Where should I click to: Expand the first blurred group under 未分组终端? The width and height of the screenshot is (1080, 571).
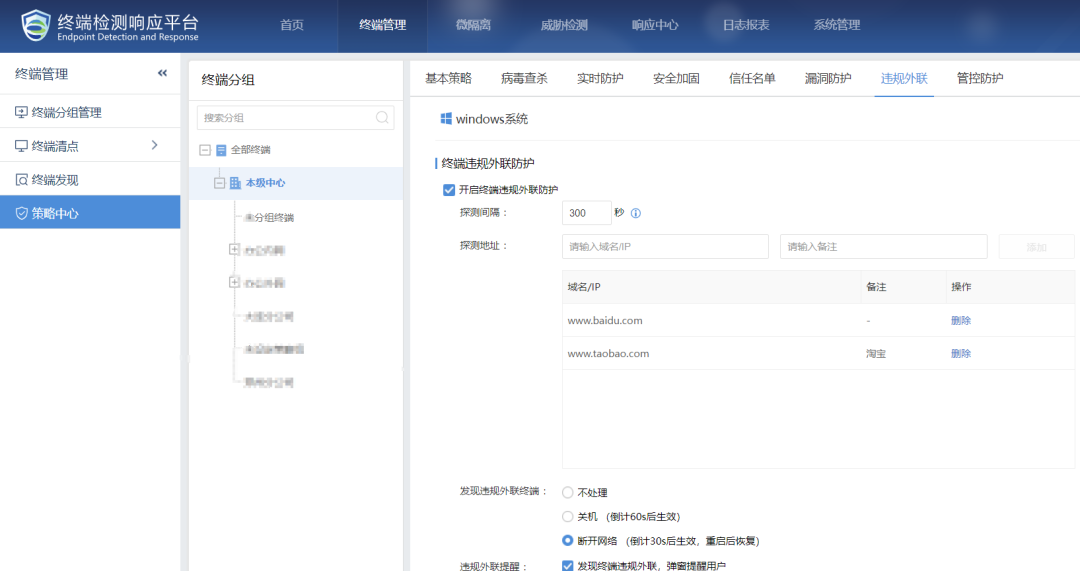pyautogui.click(x=234, y=249)
